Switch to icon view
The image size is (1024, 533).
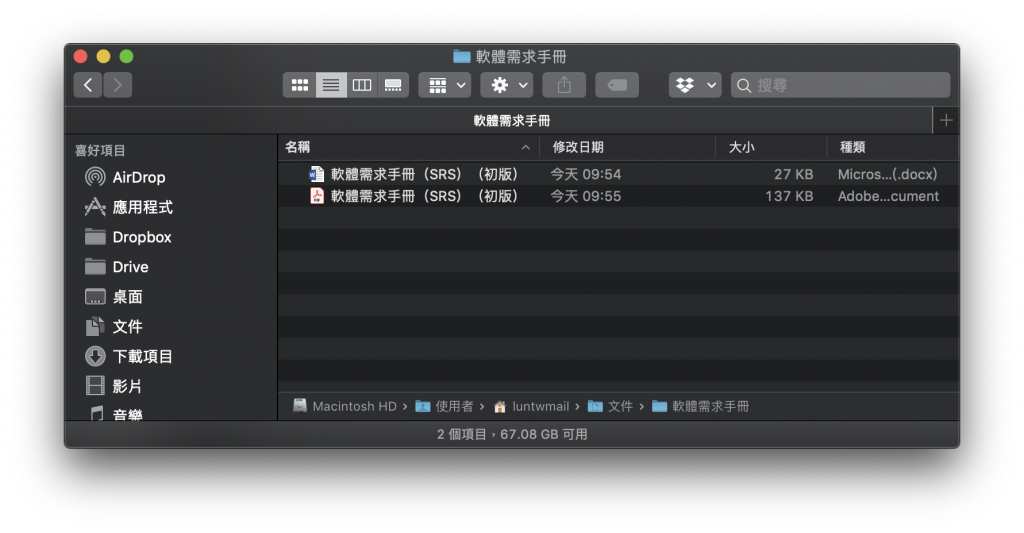pos(300,85)
